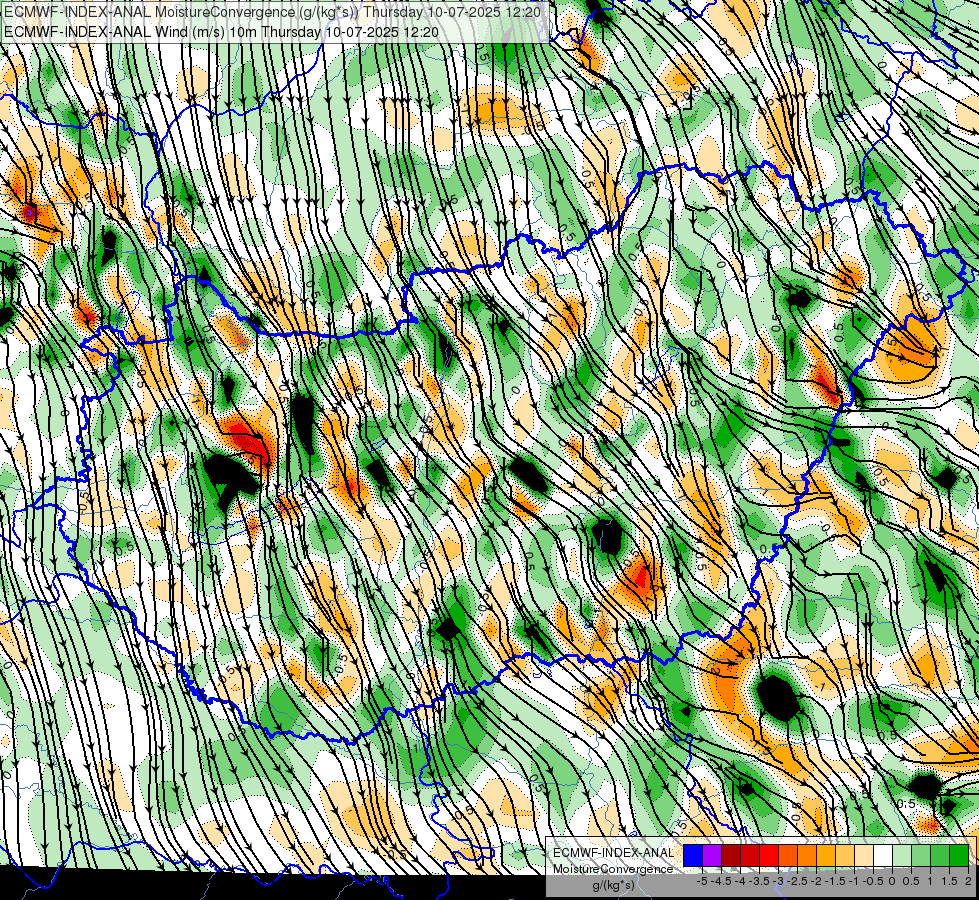Screen dimensions: 979x900
Task: Click the legend tick label -4.5
Action: tap(721, 881)
